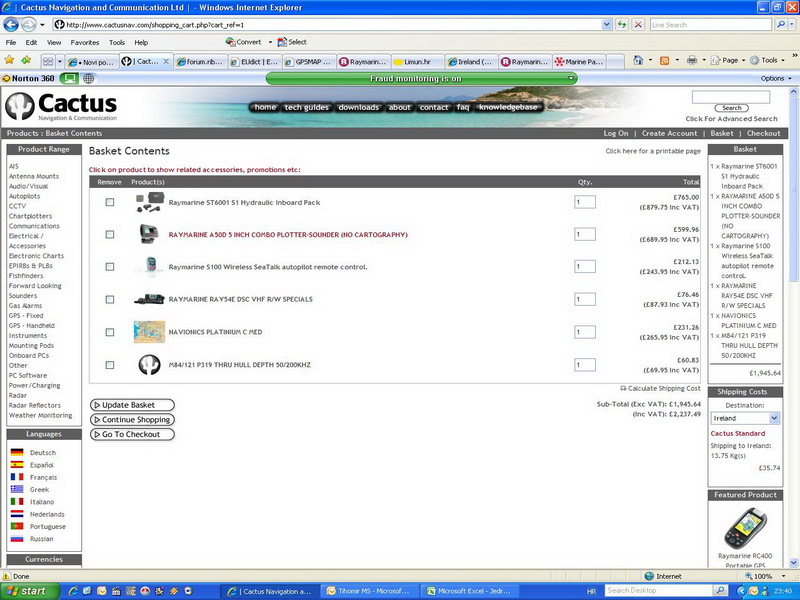Click the zoom level 100% control
Image resolution: width=800 pixels, height=600 pixels.
(x=765, y=576)
